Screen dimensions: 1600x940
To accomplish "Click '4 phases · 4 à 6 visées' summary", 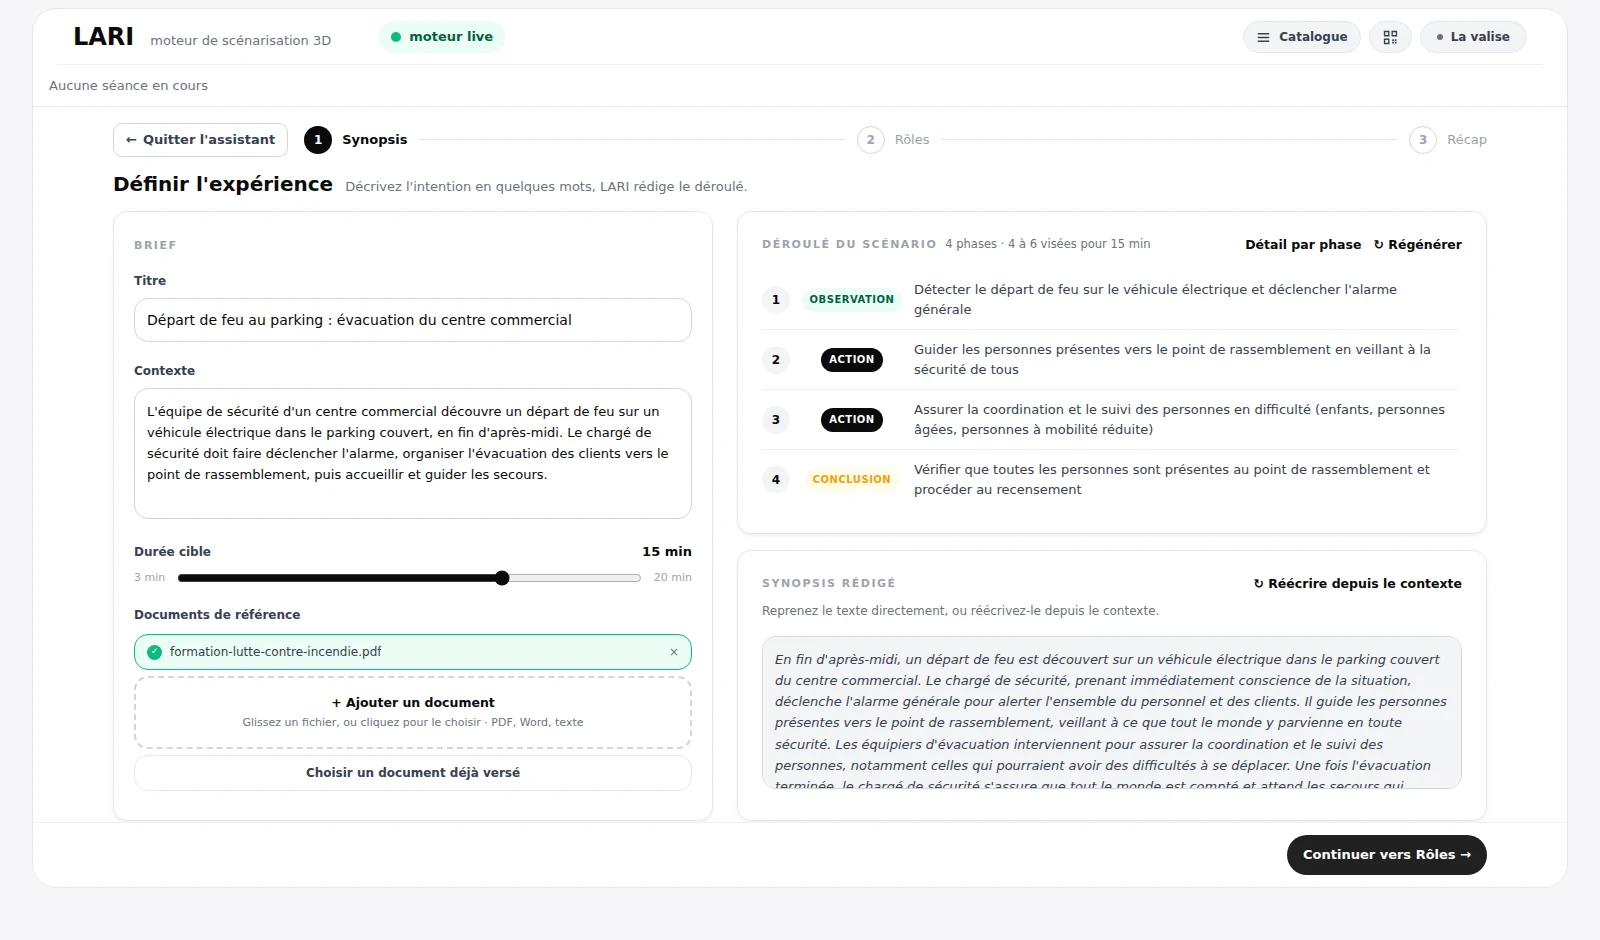I will click(x=1047, y=244).
